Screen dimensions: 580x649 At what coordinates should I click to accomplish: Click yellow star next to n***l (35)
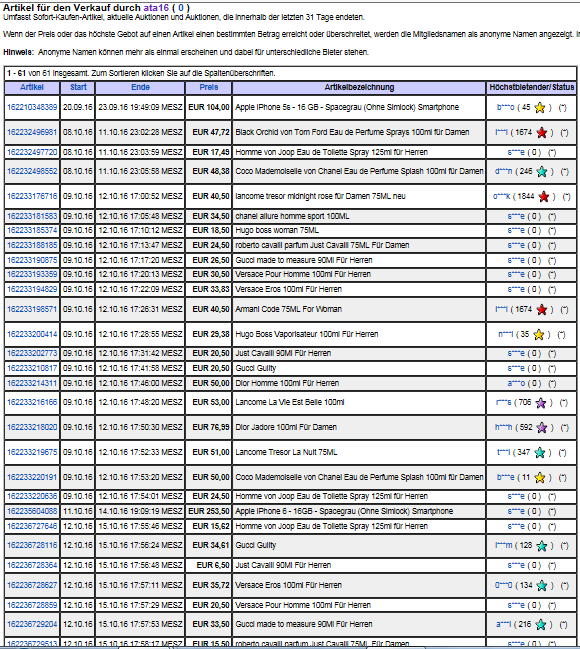538,334
